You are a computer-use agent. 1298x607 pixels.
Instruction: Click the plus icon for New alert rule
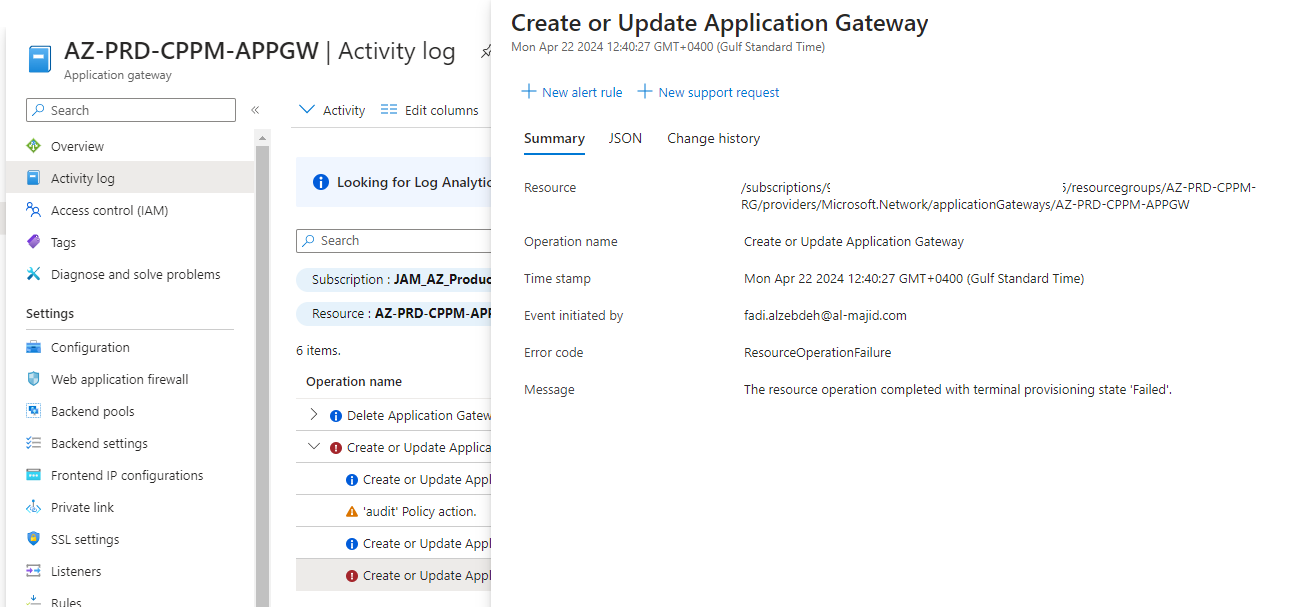point(529,92)
